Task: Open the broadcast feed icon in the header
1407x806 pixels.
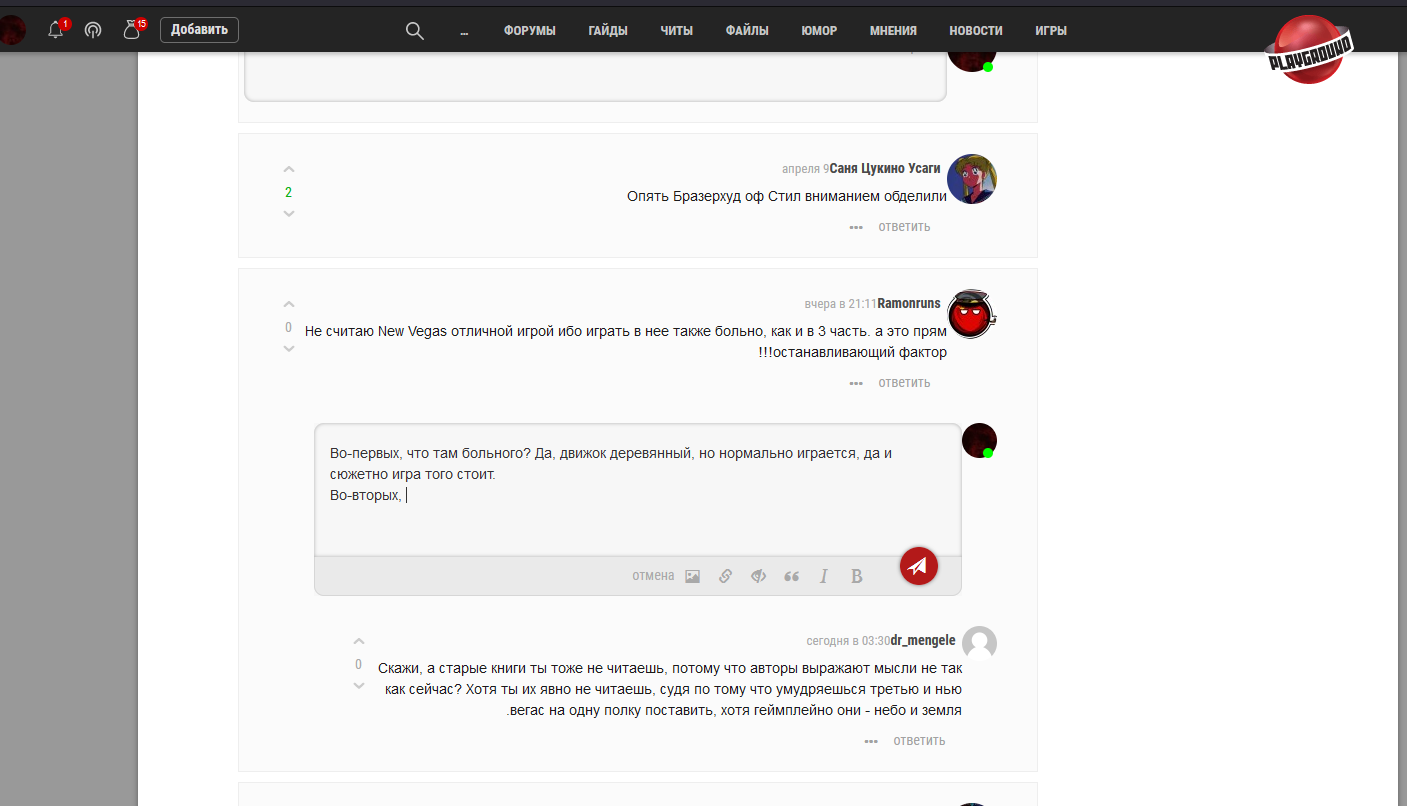Action: point(93,30)
